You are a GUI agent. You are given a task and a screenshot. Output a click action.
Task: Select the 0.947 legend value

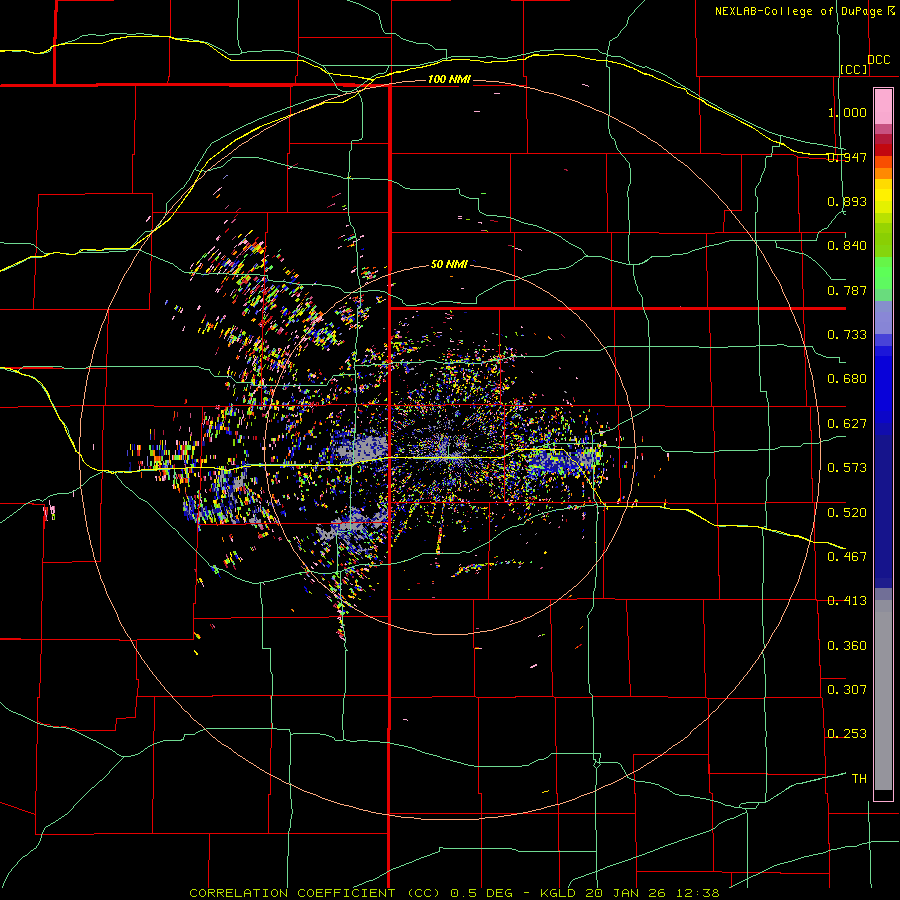click(847, 157)
